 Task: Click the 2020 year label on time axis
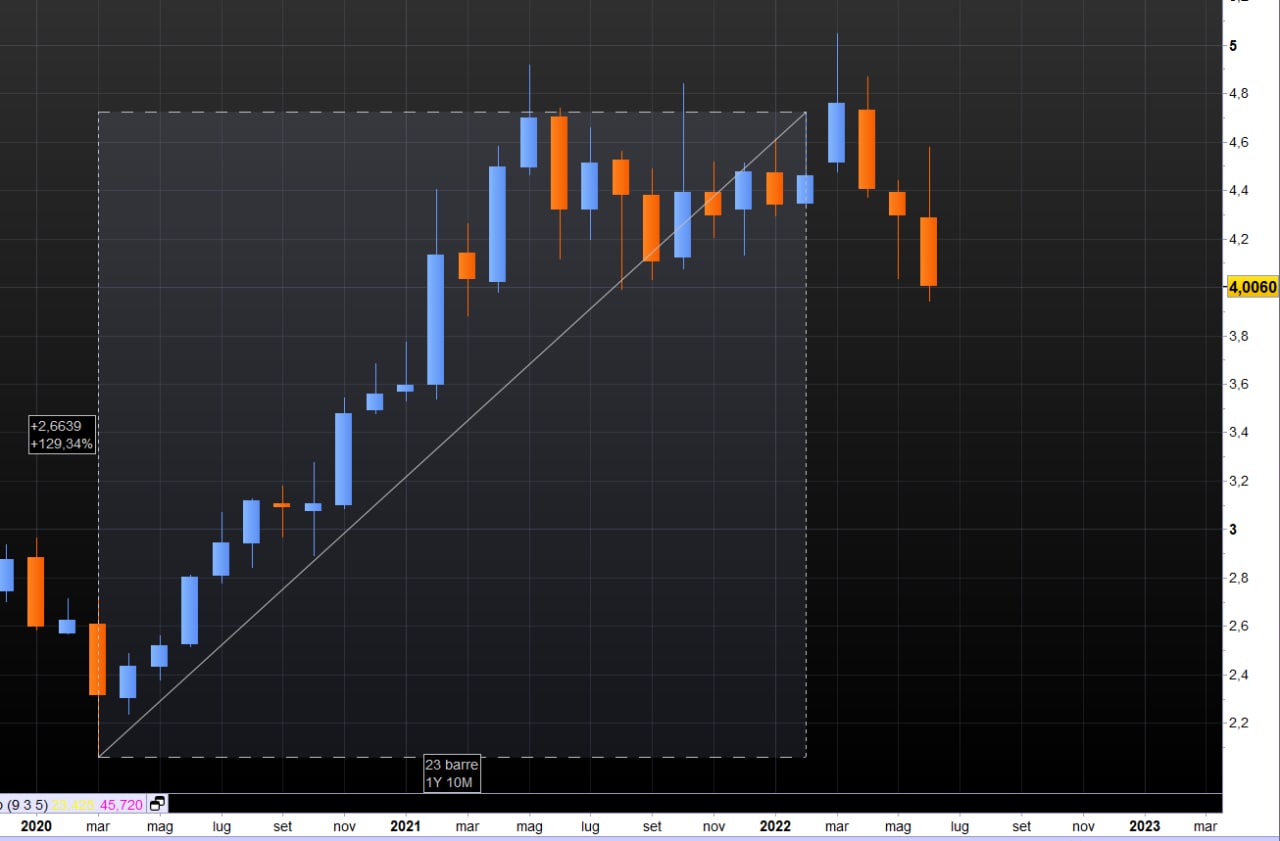[35, 826]
